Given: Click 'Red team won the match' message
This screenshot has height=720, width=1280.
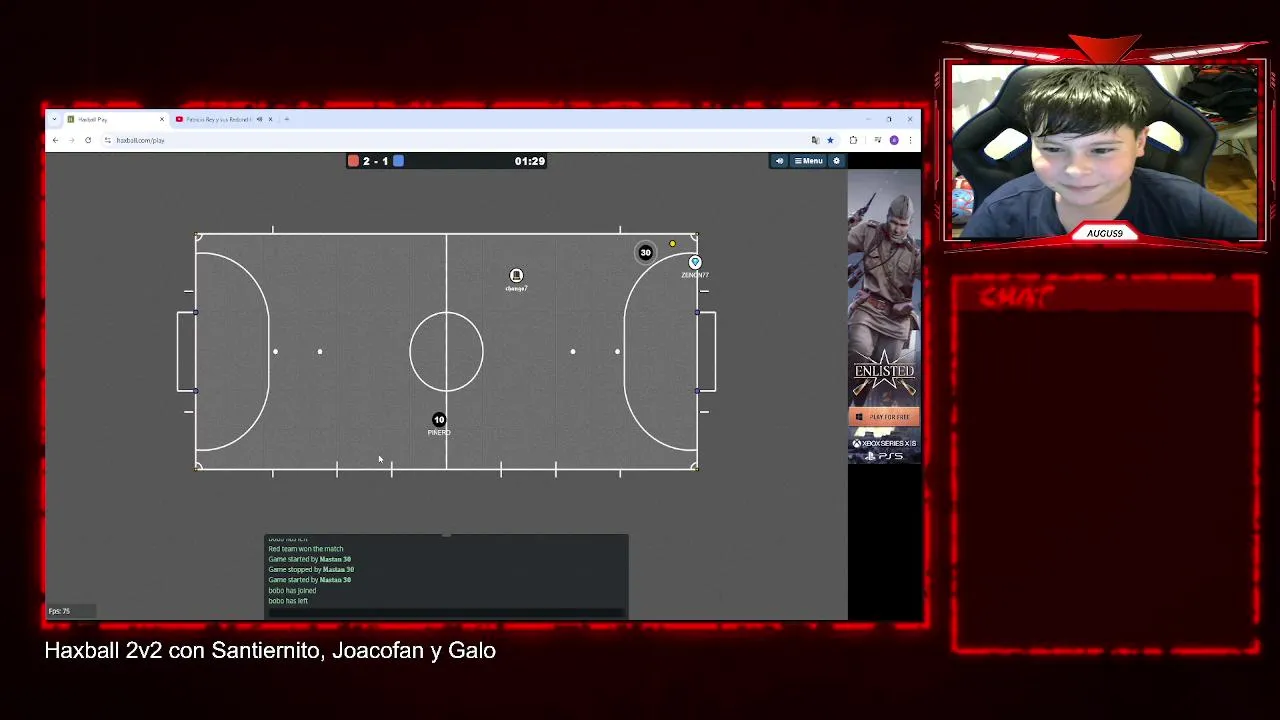Looking at the screenshot, I should [306, 549].
